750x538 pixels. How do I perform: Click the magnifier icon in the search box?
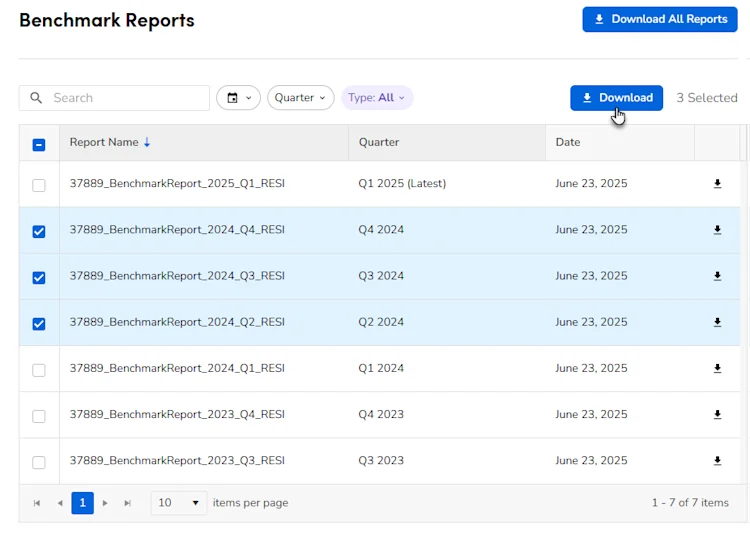36,98
